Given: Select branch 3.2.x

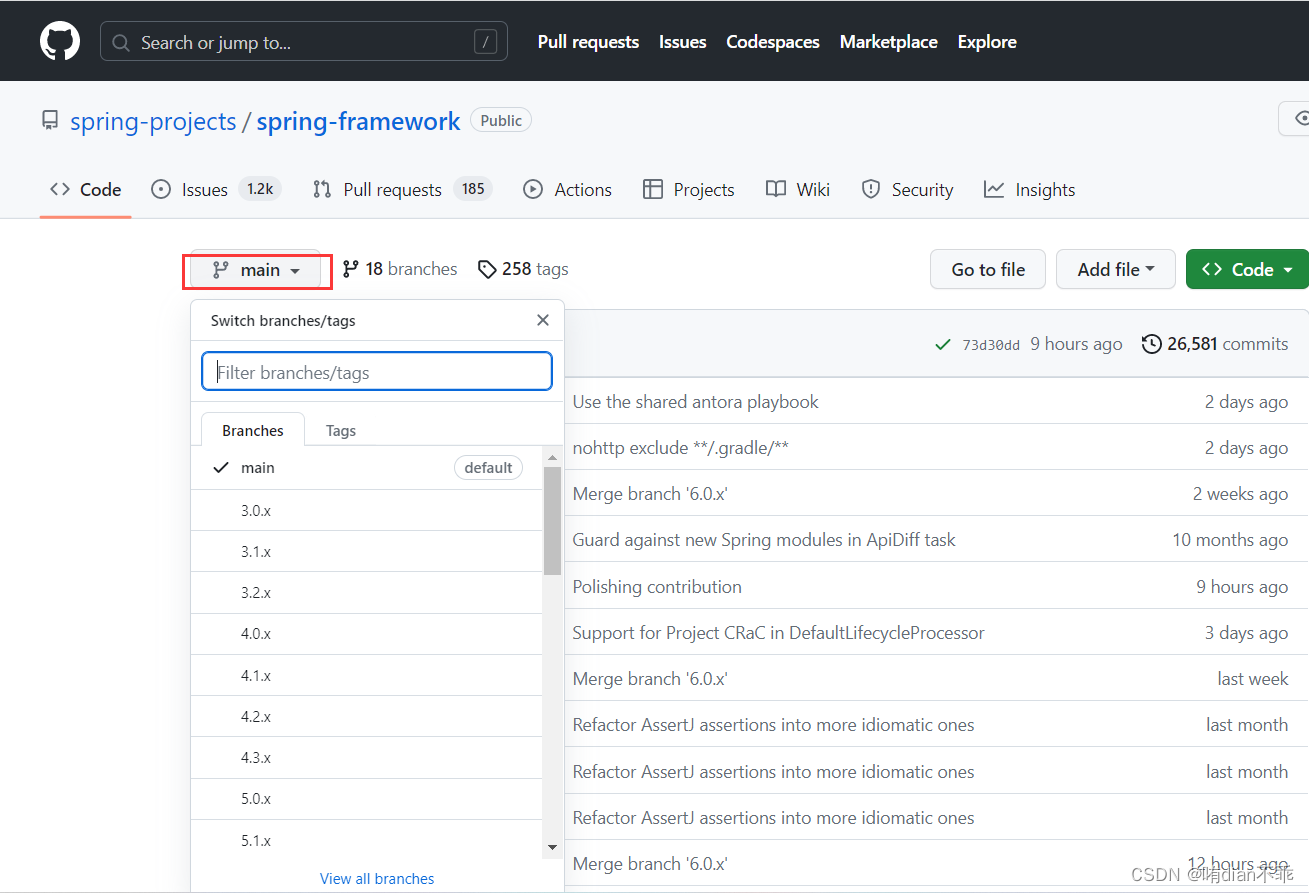Looking at the screenshot, I should [x=367, y=593].
